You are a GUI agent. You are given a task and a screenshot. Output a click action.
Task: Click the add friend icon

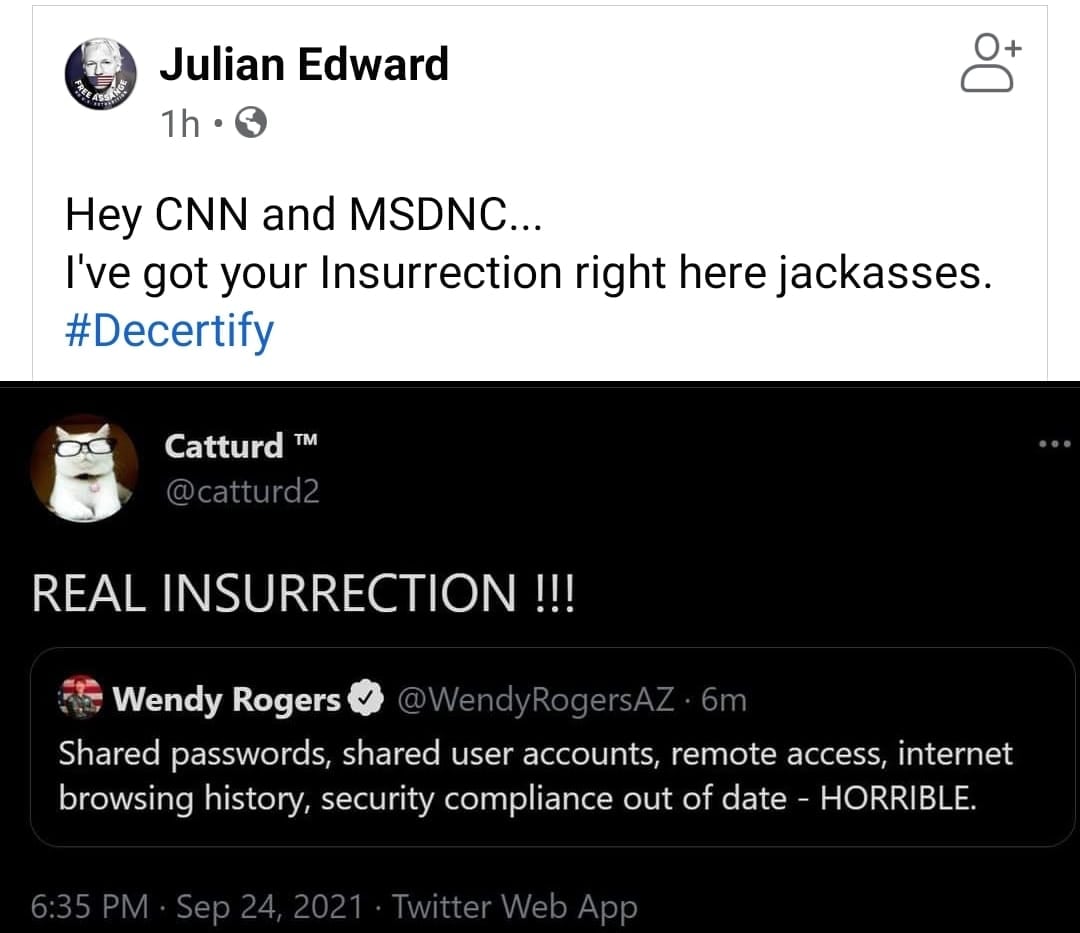click(x=989, y=63)
